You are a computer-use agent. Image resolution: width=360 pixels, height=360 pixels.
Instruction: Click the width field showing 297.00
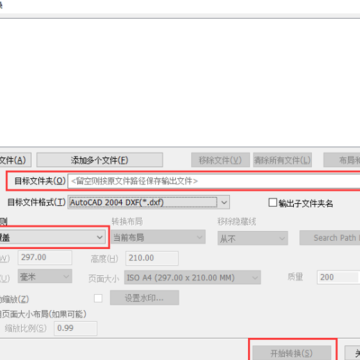[45, 258]
